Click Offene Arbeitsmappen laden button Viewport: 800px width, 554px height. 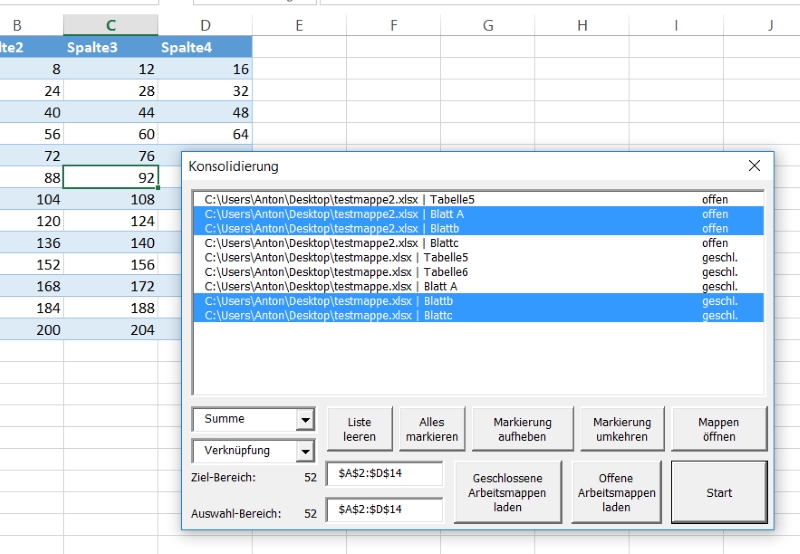(x=615, y=492)
